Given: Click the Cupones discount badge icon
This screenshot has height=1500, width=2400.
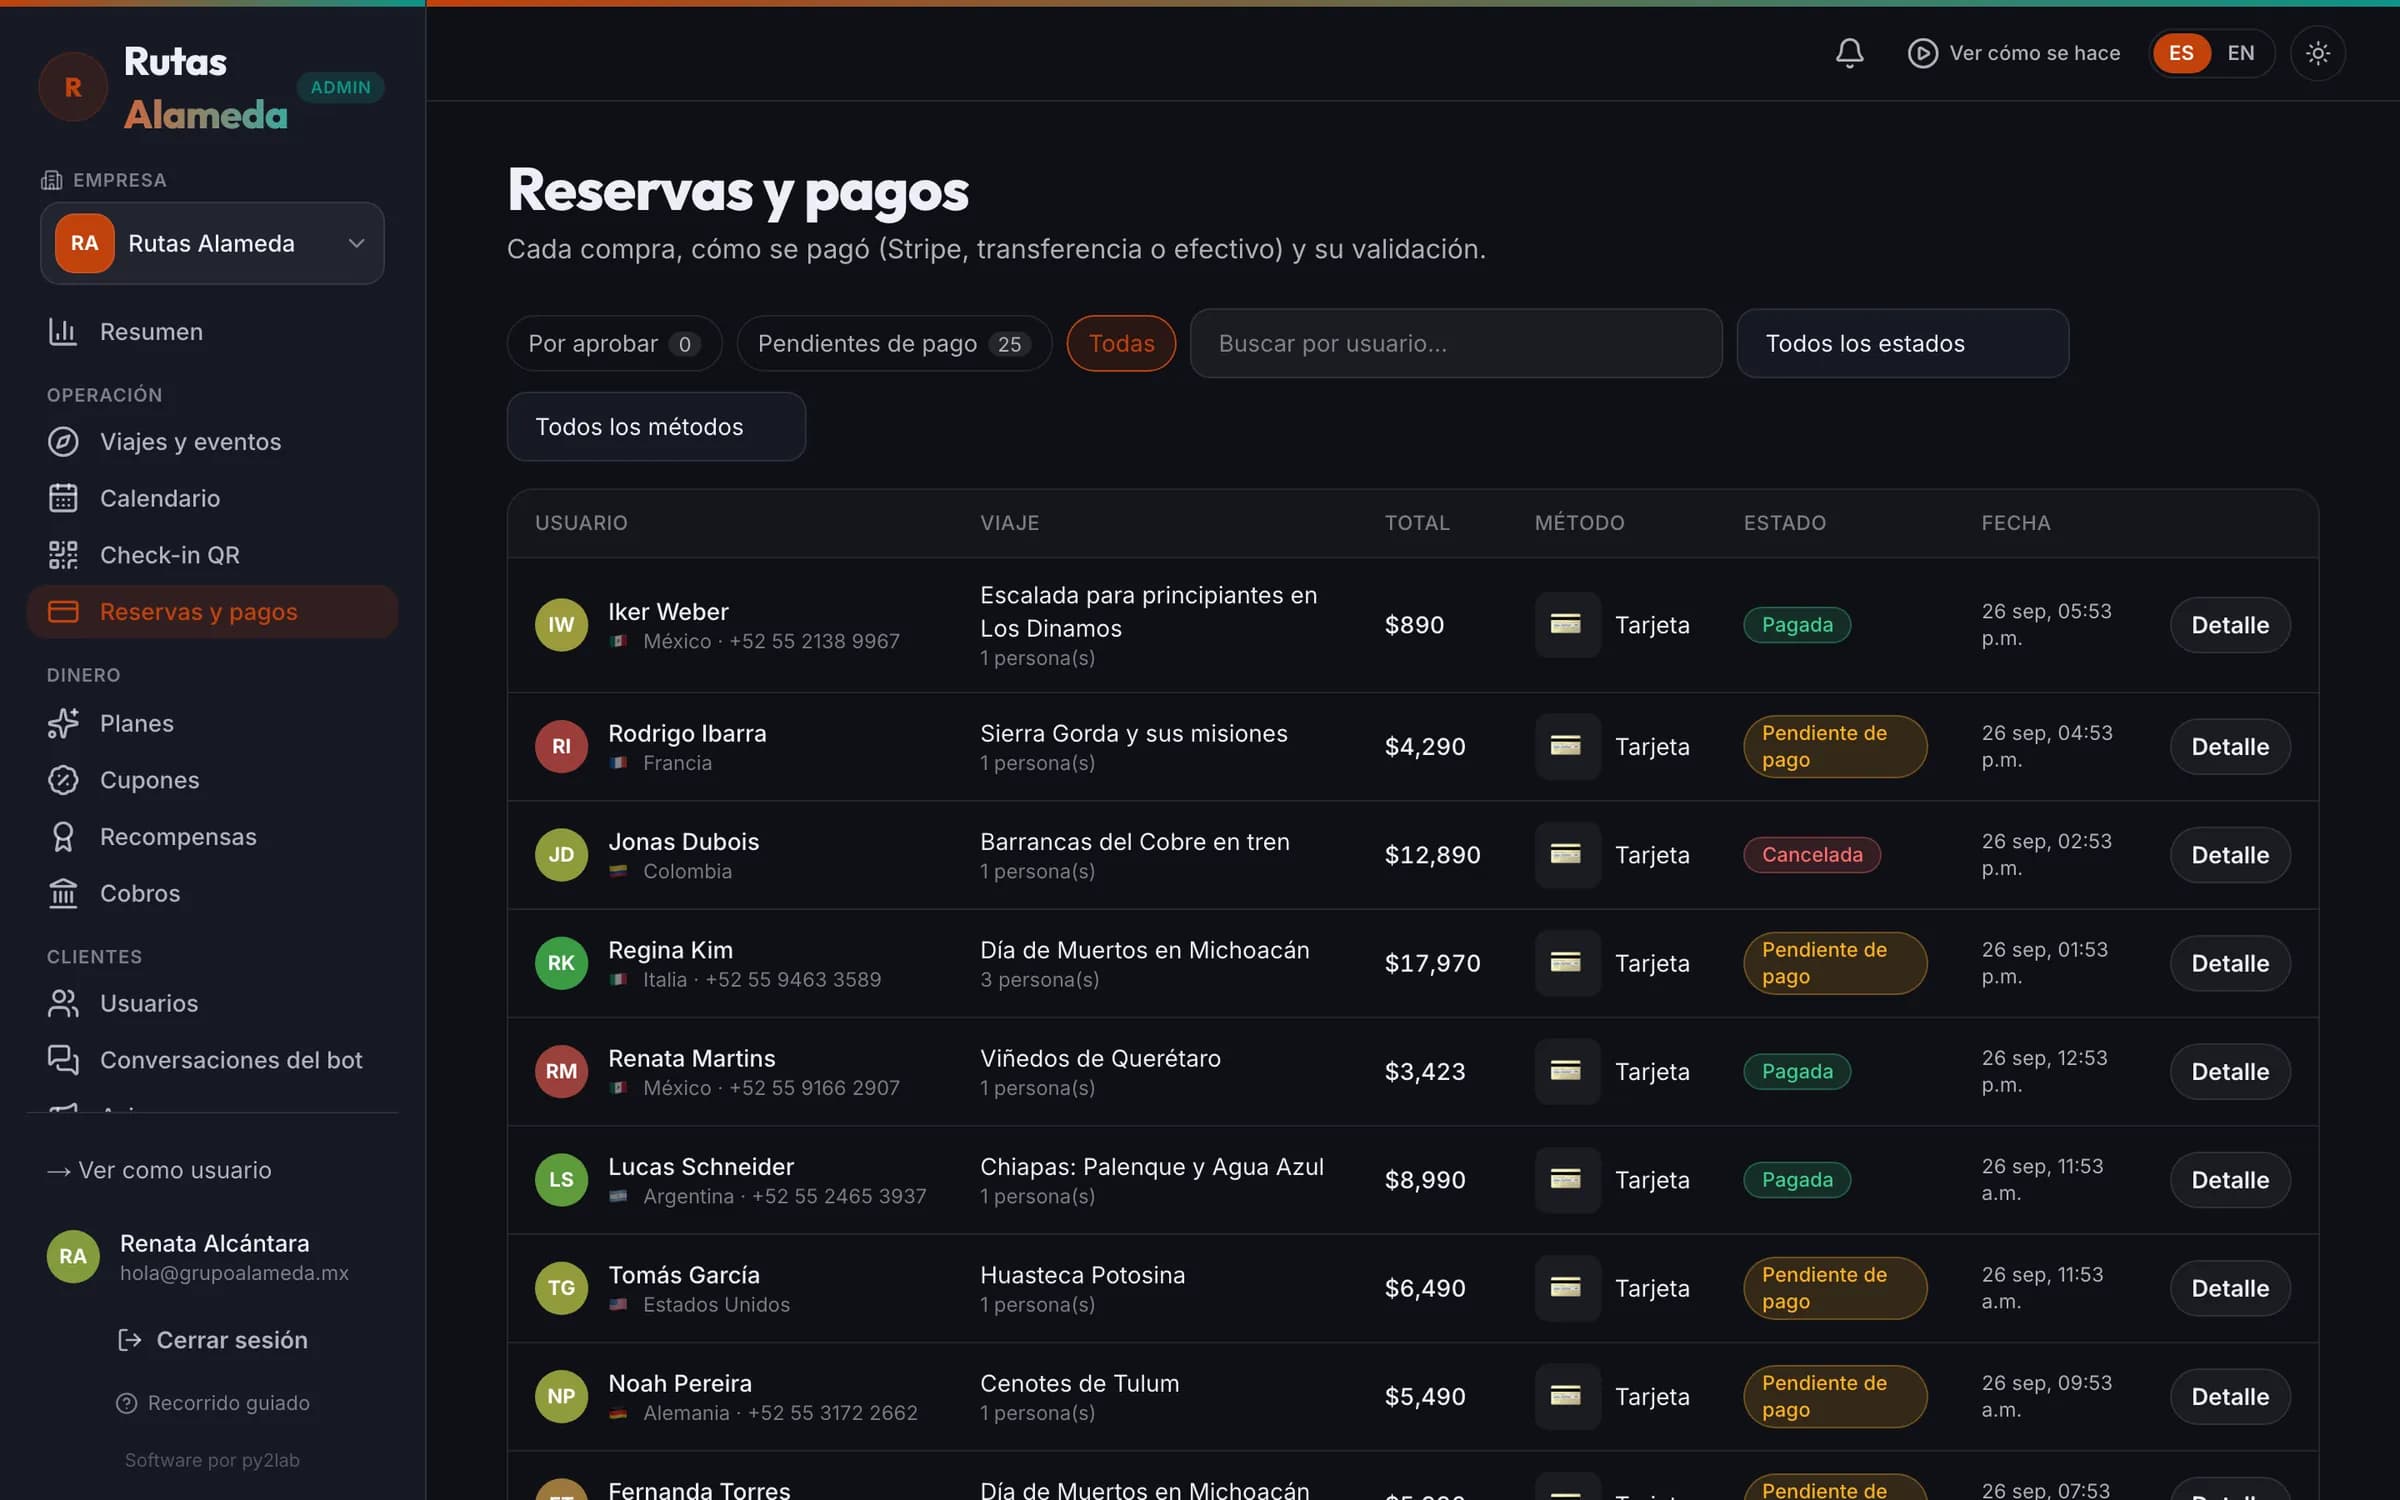Looking at the screenshot, I should tap(63, 780).
